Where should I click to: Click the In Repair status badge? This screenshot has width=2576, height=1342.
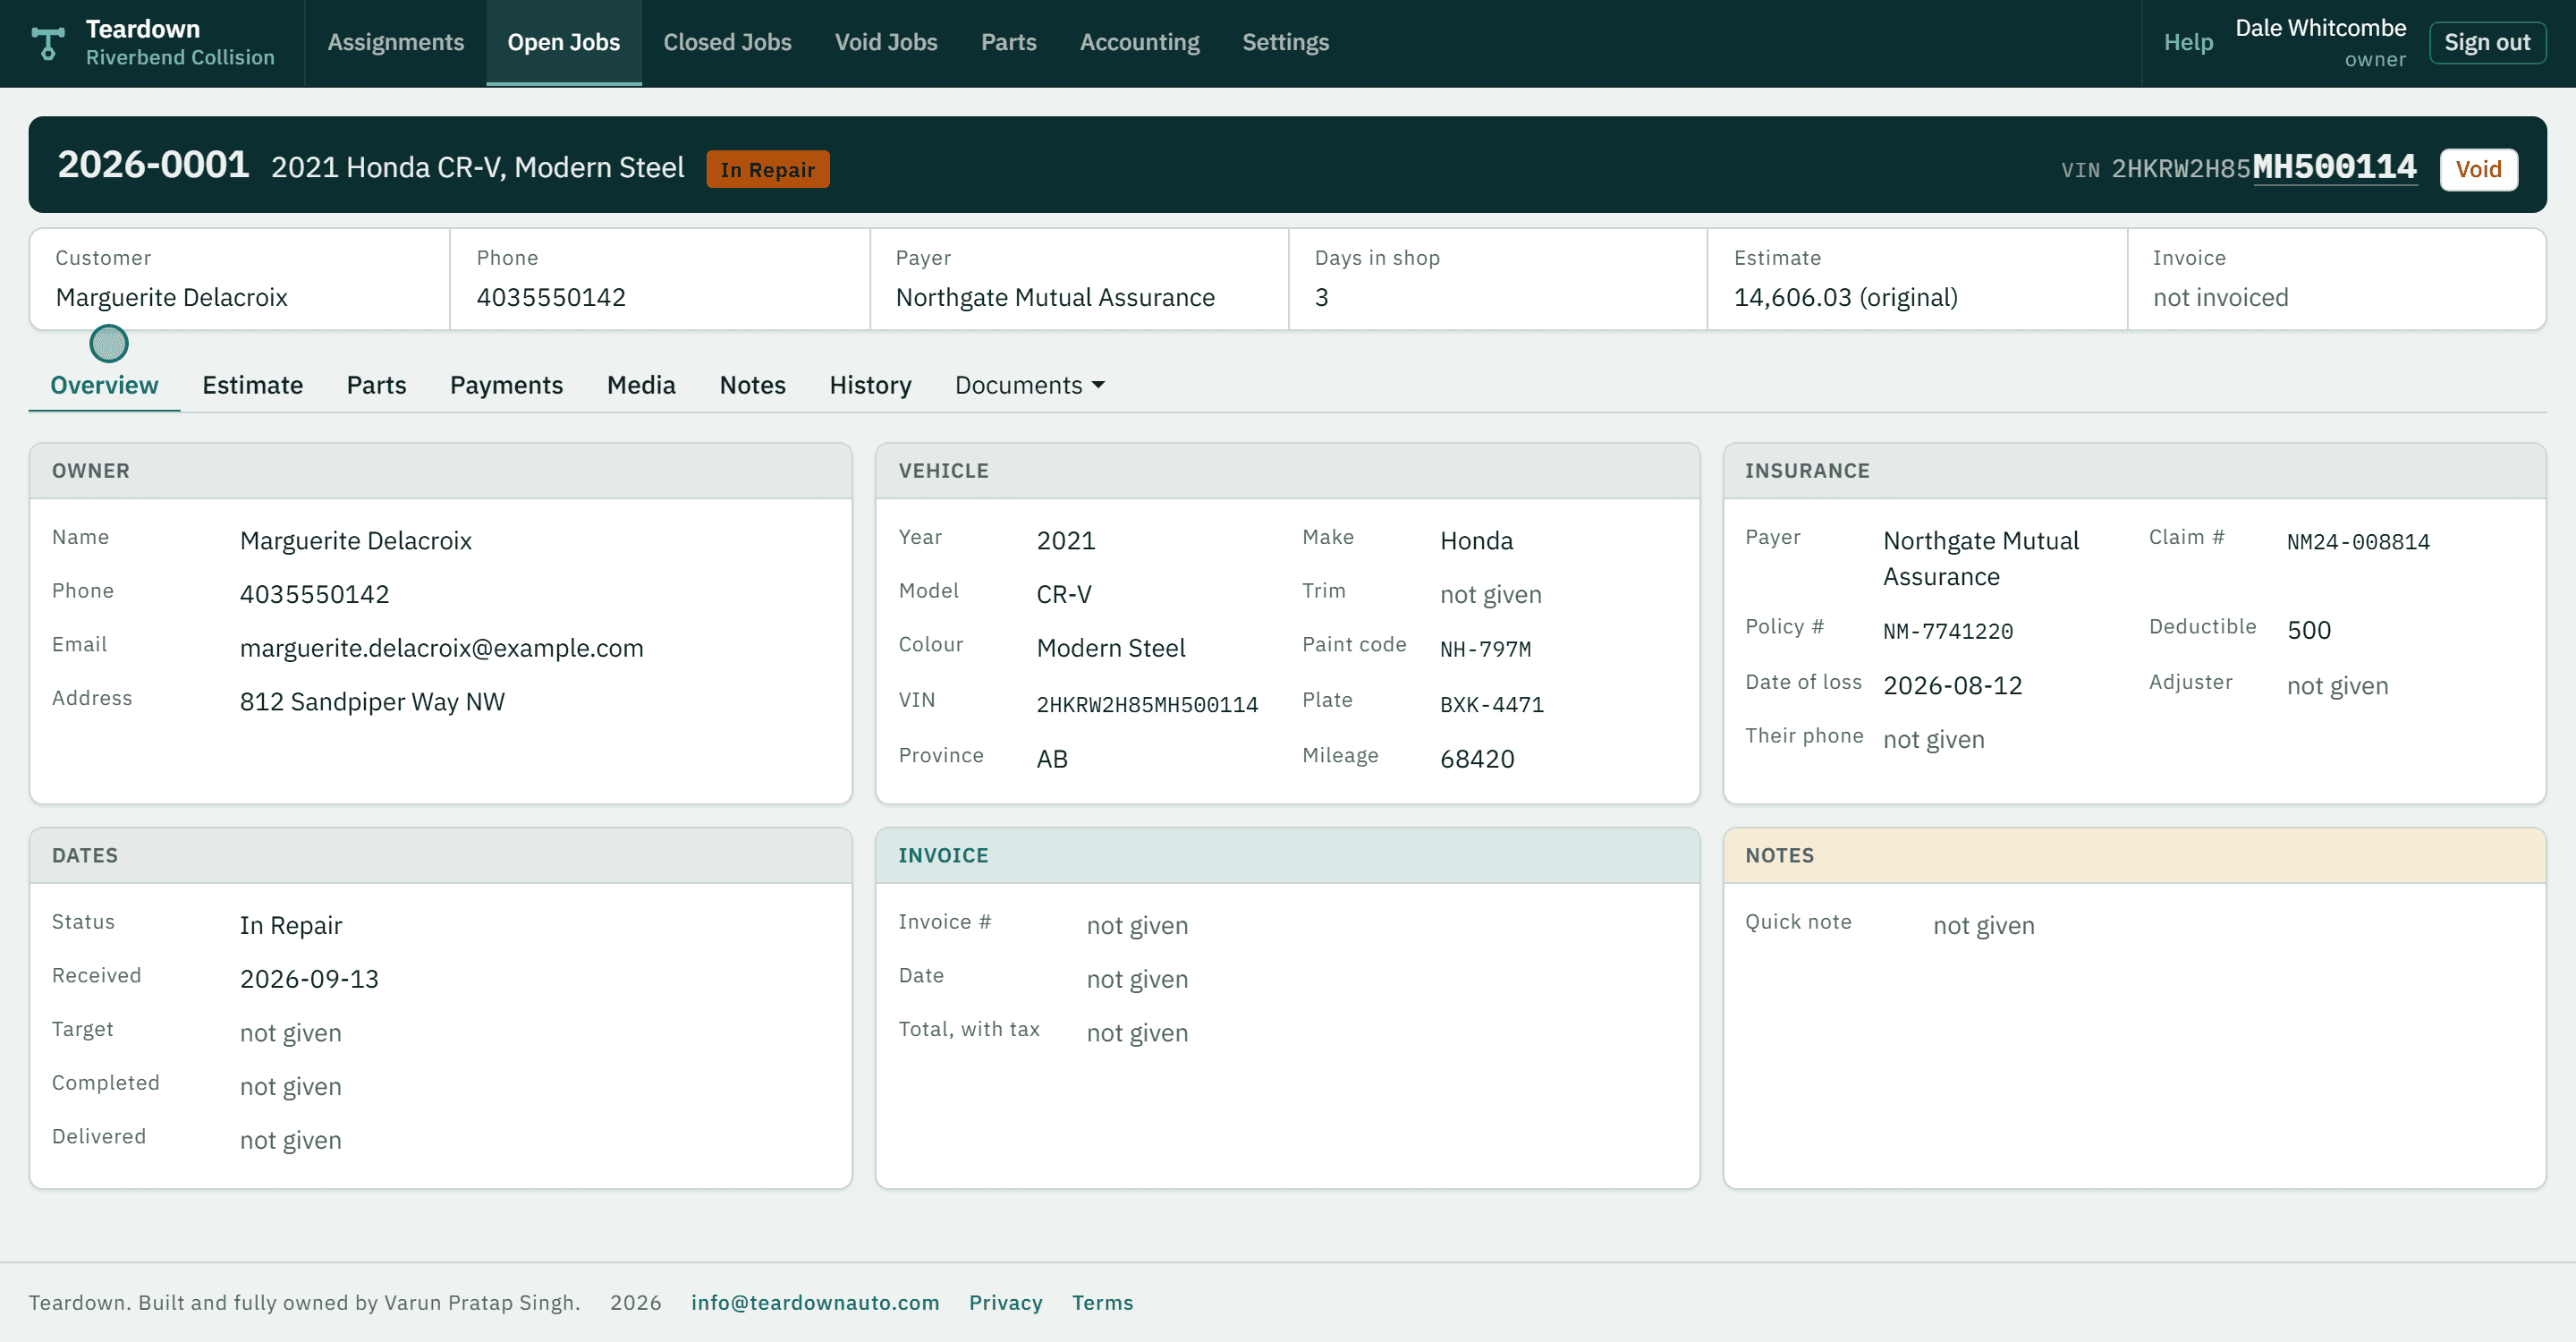[768, 169]
